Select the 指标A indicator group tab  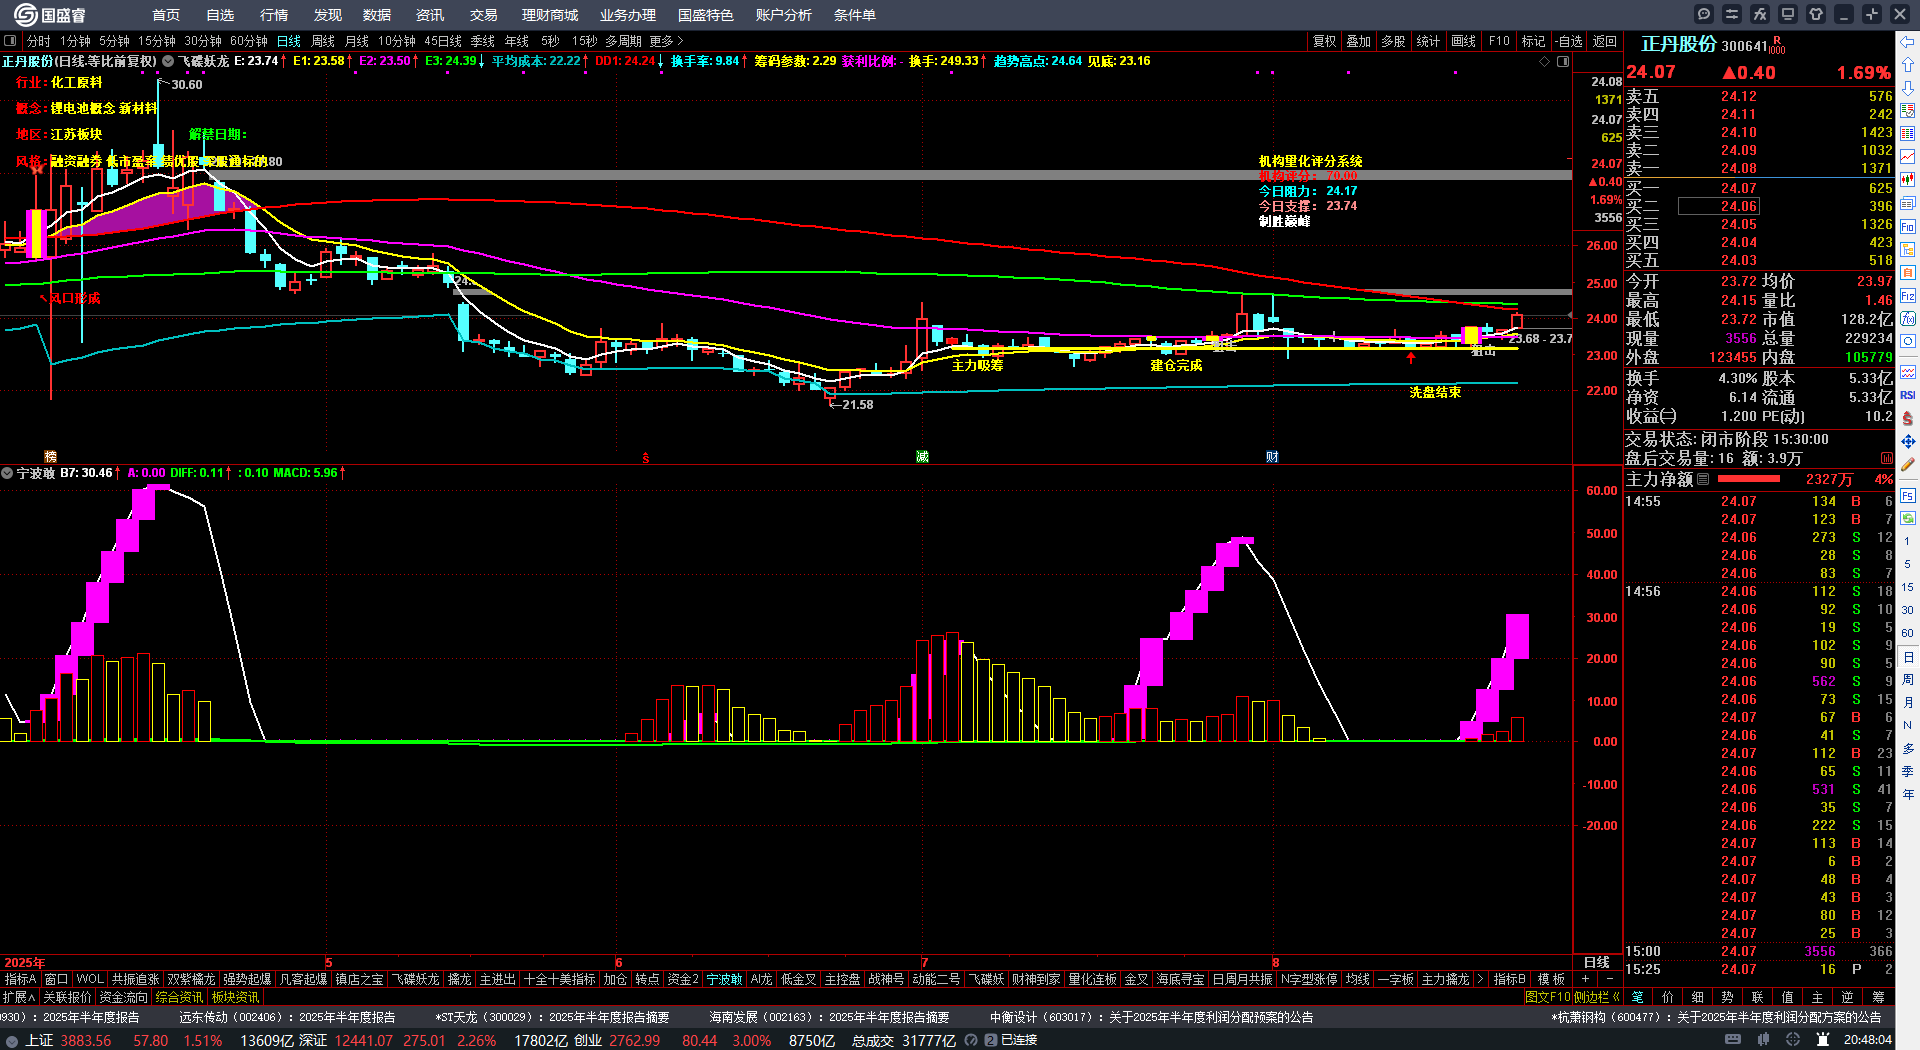(x=19, y=979)
